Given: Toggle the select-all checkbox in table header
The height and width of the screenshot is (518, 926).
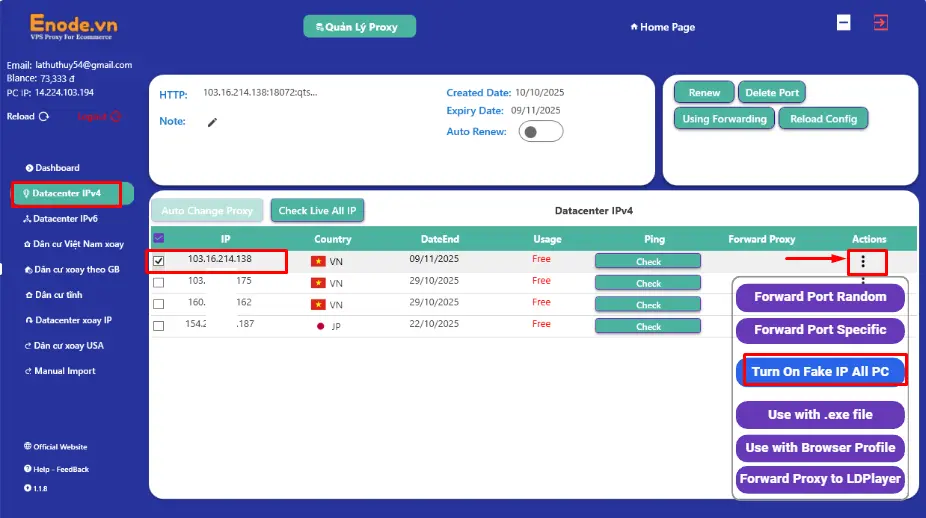Looking at the screenshot, I should pyautogui.click(x=158, y=239).
